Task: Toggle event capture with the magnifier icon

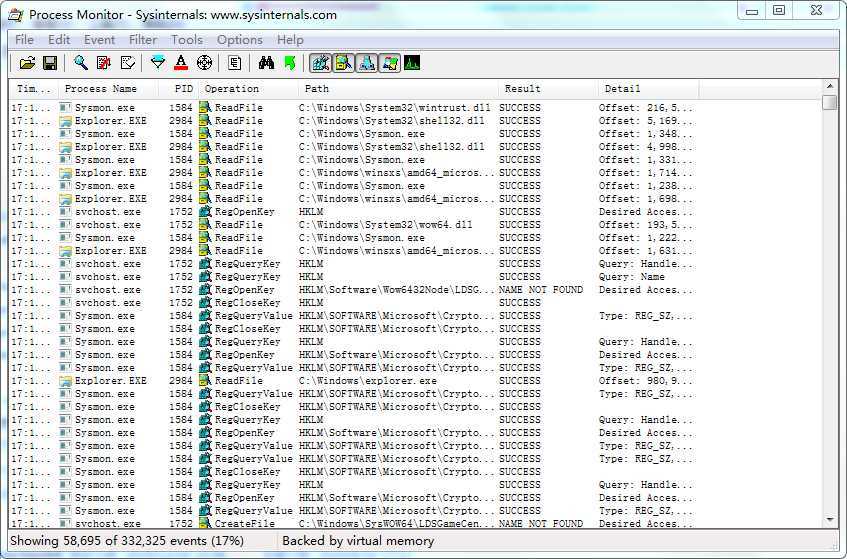Action: tap(81, 63)
